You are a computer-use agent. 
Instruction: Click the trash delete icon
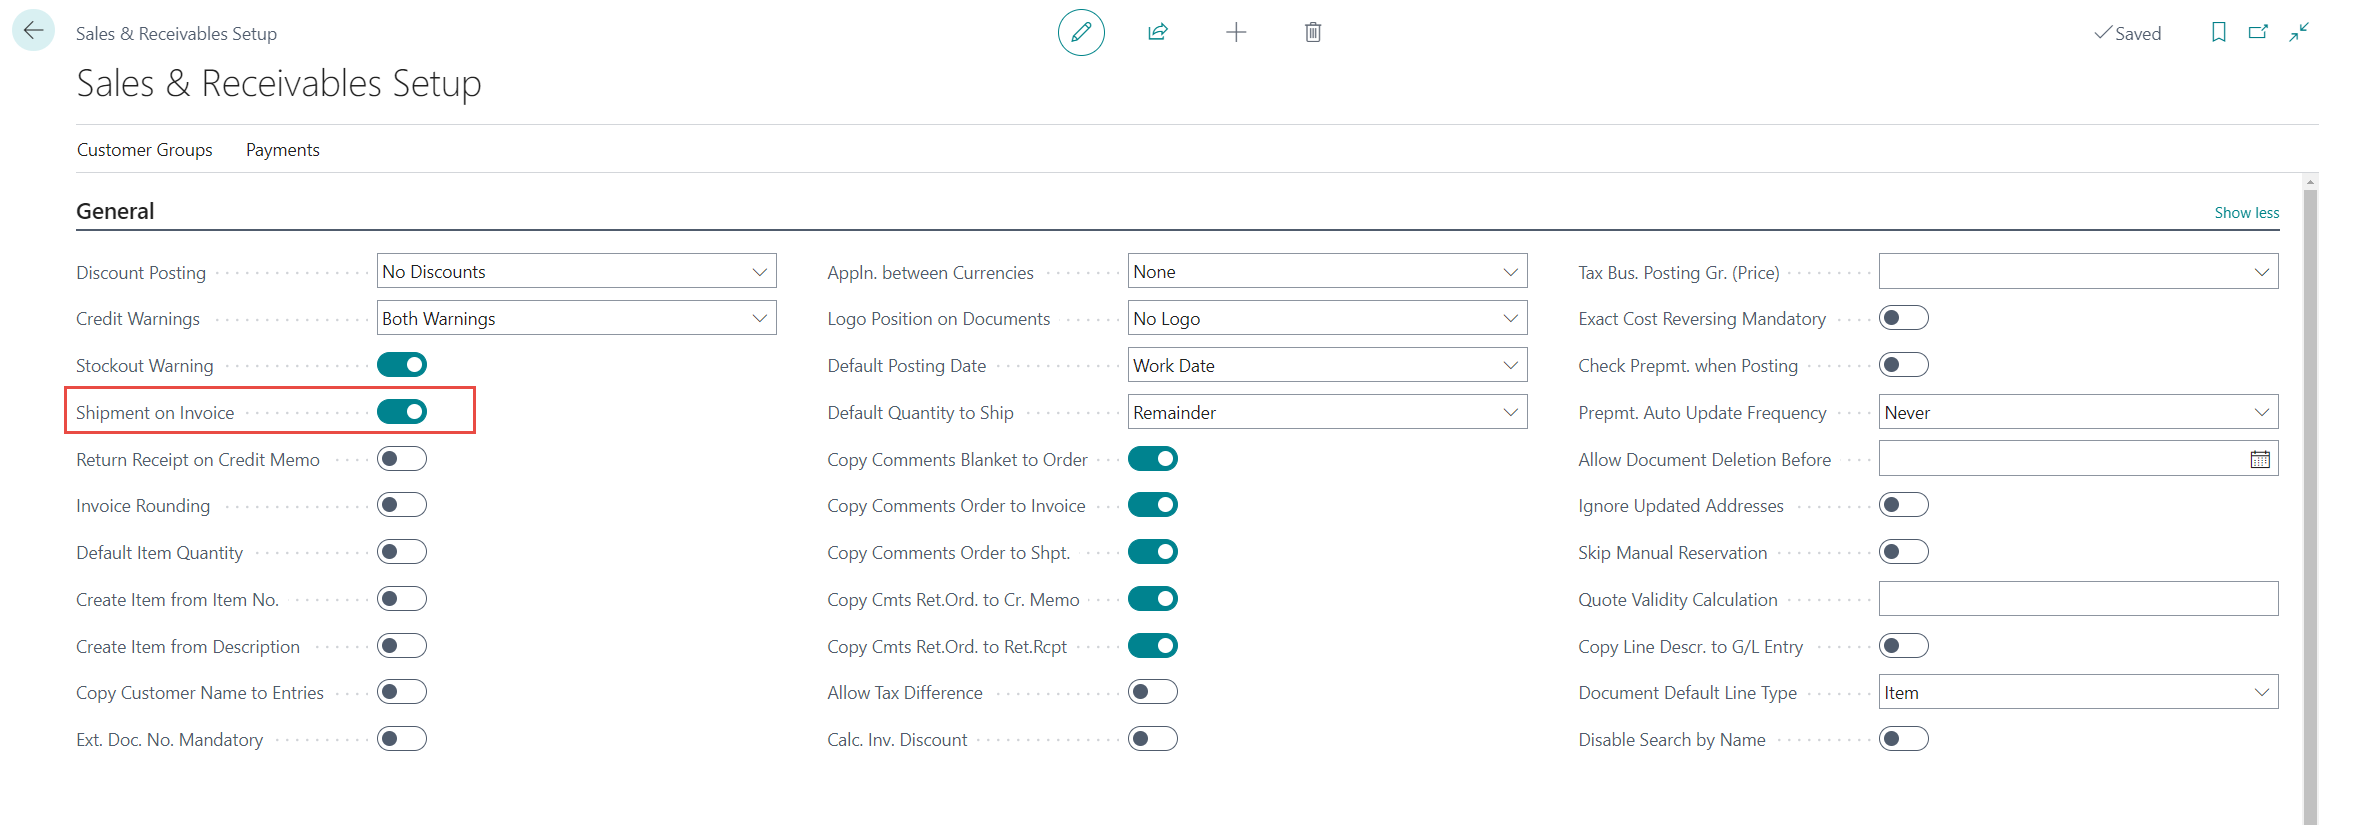click(1312, 33)
